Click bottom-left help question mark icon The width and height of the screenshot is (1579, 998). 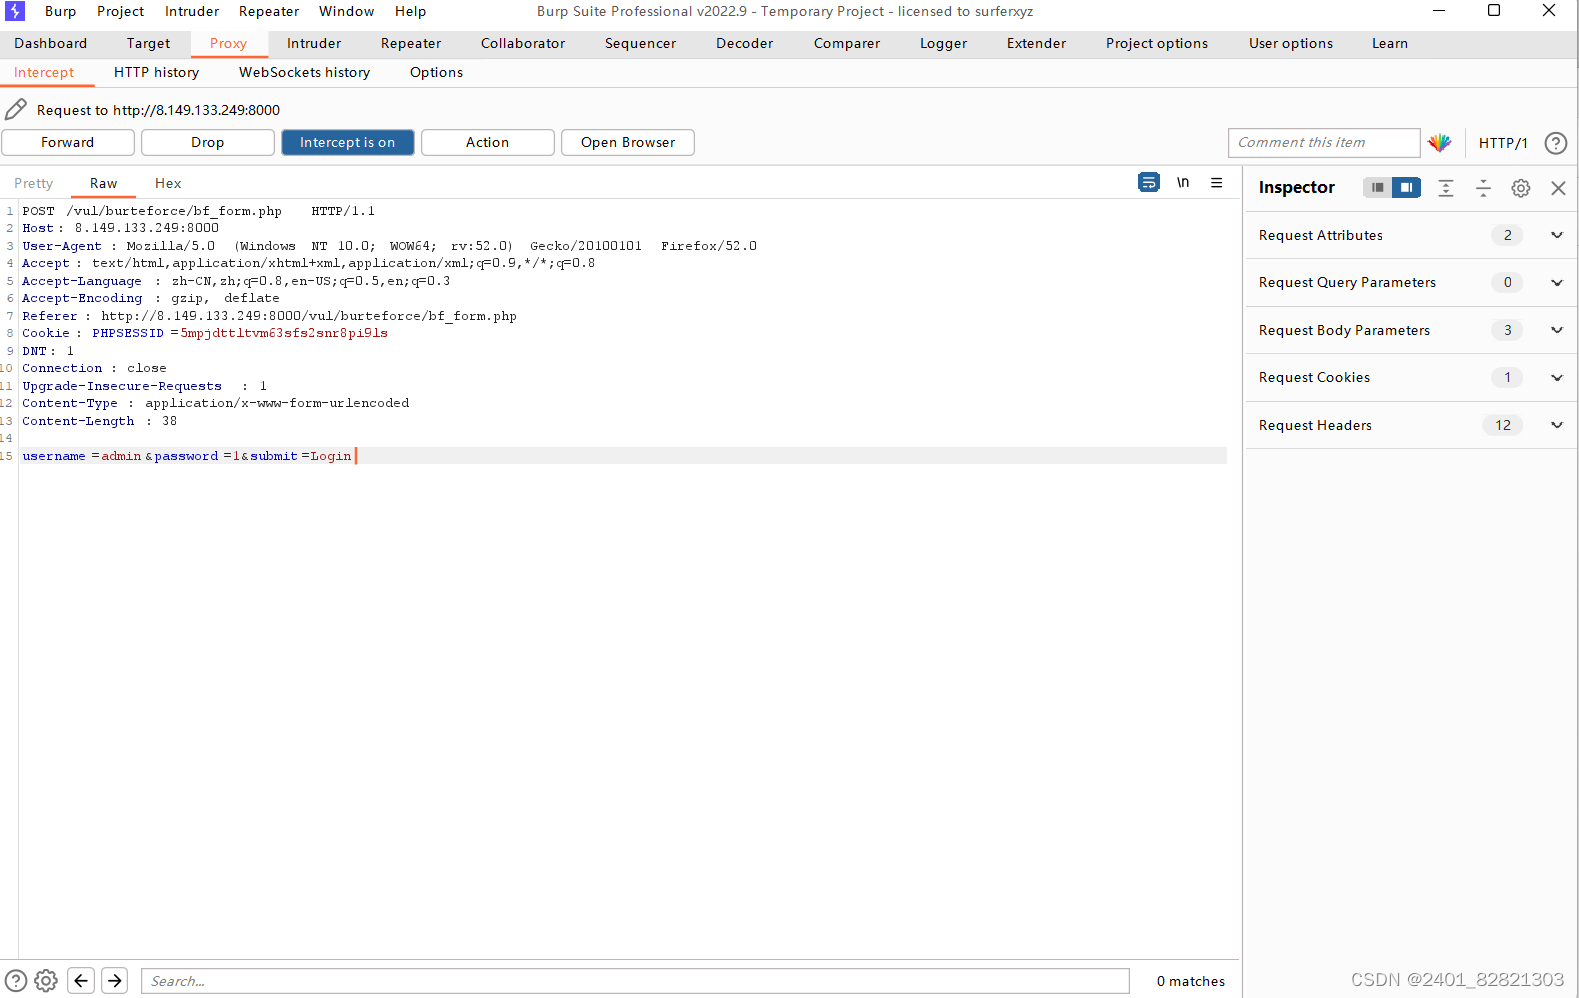(16, 981)
